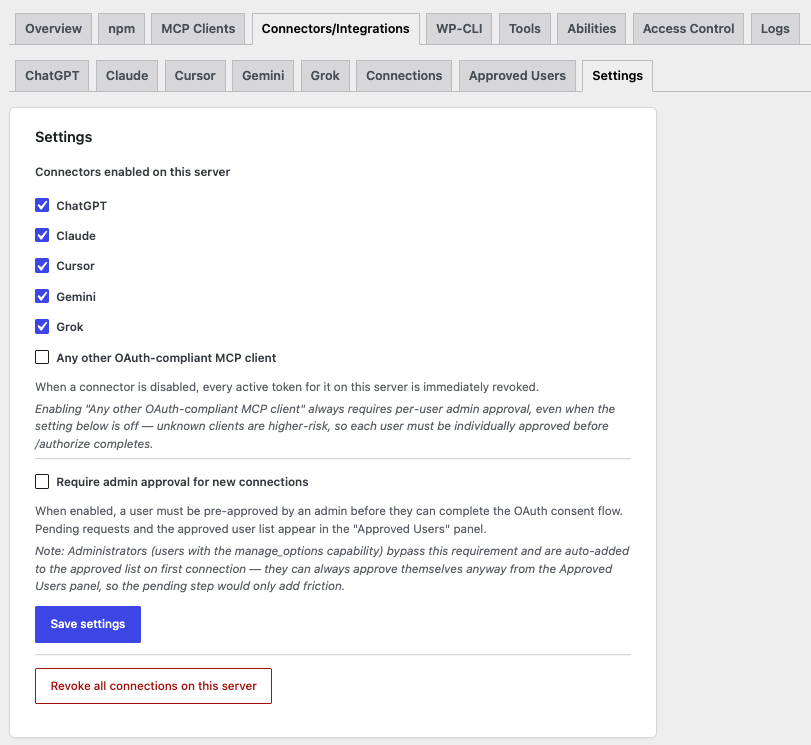
Task: View the Logs tab
Action: tap(775, 29)
